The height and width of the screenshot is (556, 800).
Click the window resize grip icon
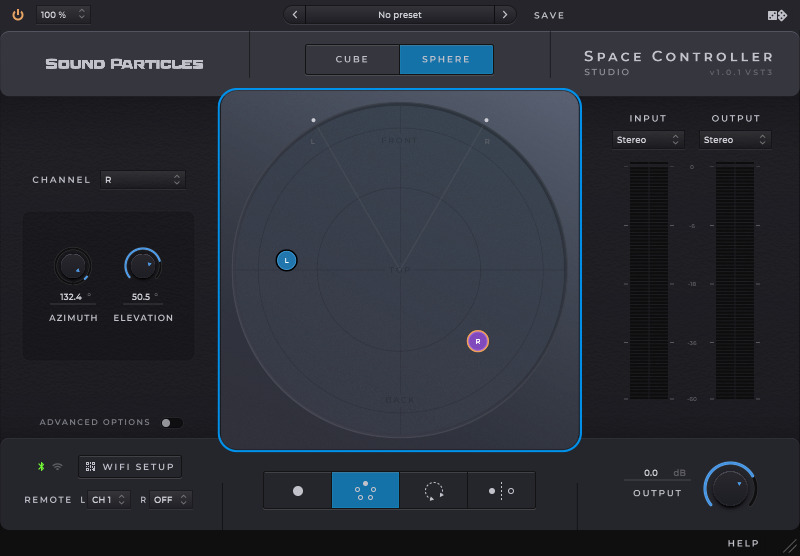pyautogui.click(x=790, y=546)
